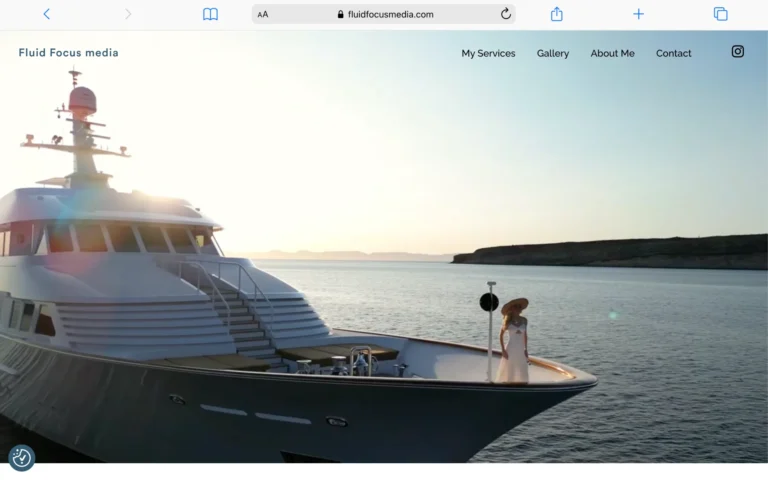Visit the Instagram profile via its icon
Viewport: 768px width, 480px height.
(738, 51)
